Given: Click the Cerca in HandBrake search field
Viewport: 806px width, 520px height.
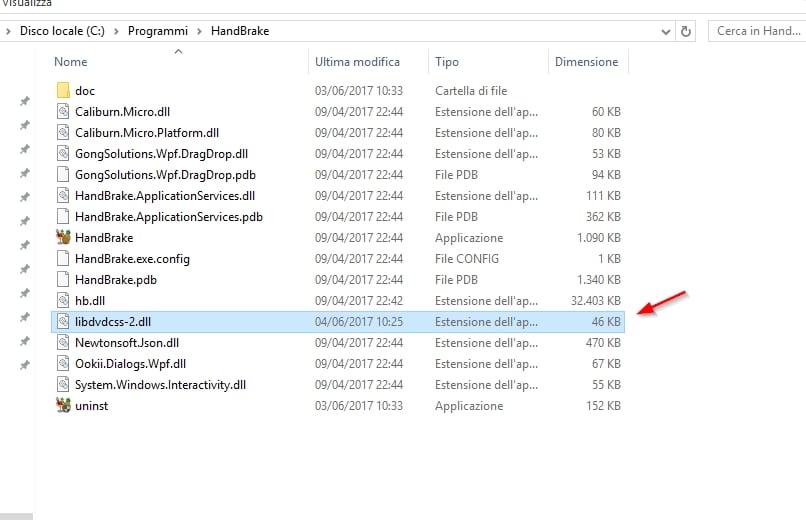Looking at the screenshot, I should tap(757, 31).
